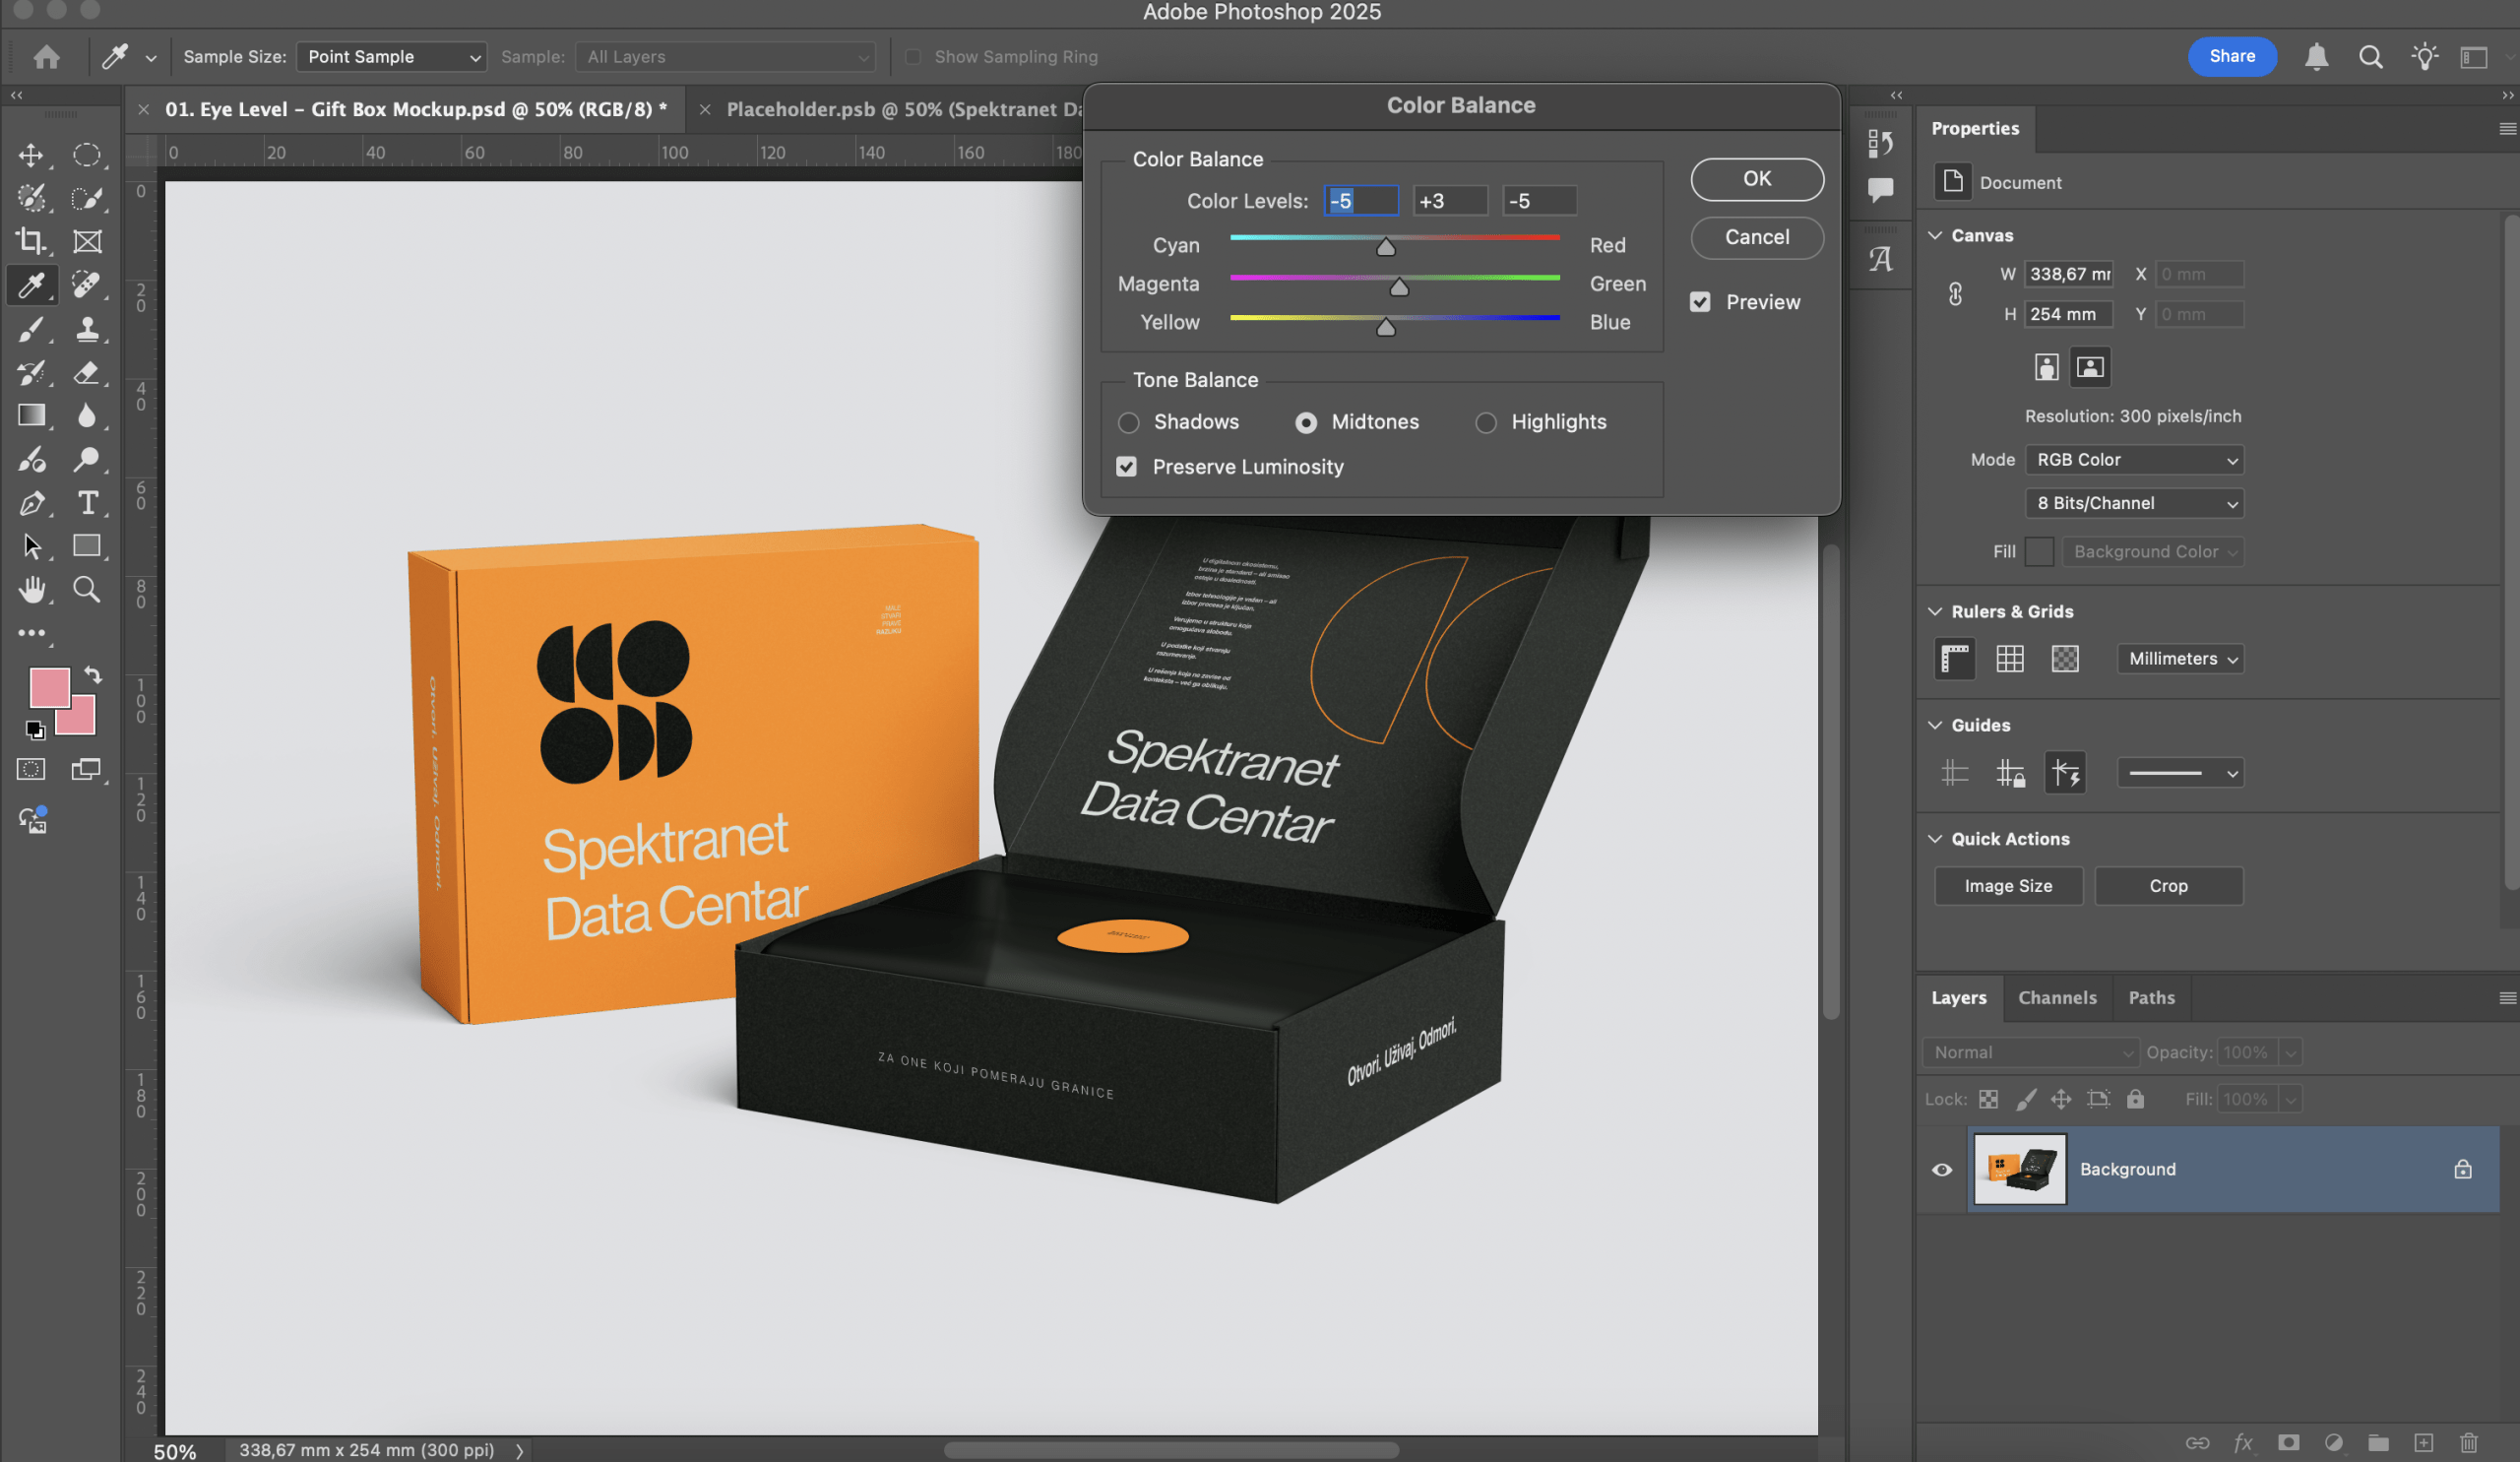Select the Eraser tool
This screenshot has width=2520, height=1462.
[87, 372]
